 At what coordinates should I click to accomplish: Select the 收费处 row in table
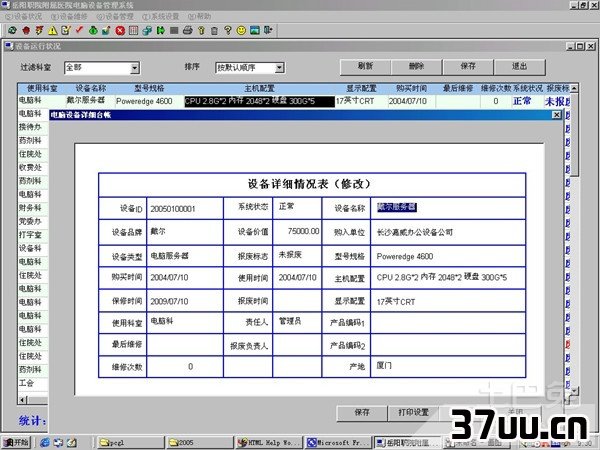pos(33,168)
